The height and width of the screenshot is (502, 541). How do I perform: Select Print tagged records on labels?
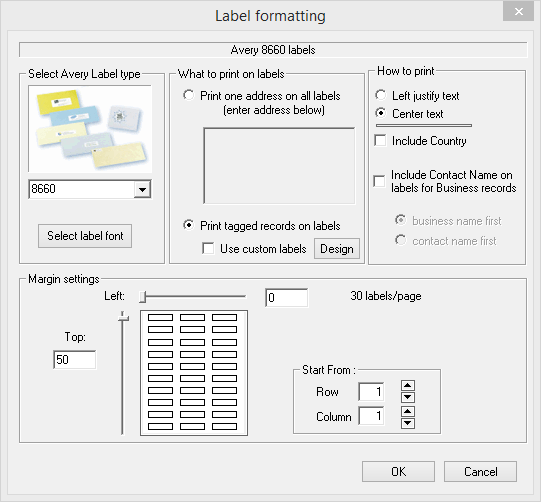point(189,225)
